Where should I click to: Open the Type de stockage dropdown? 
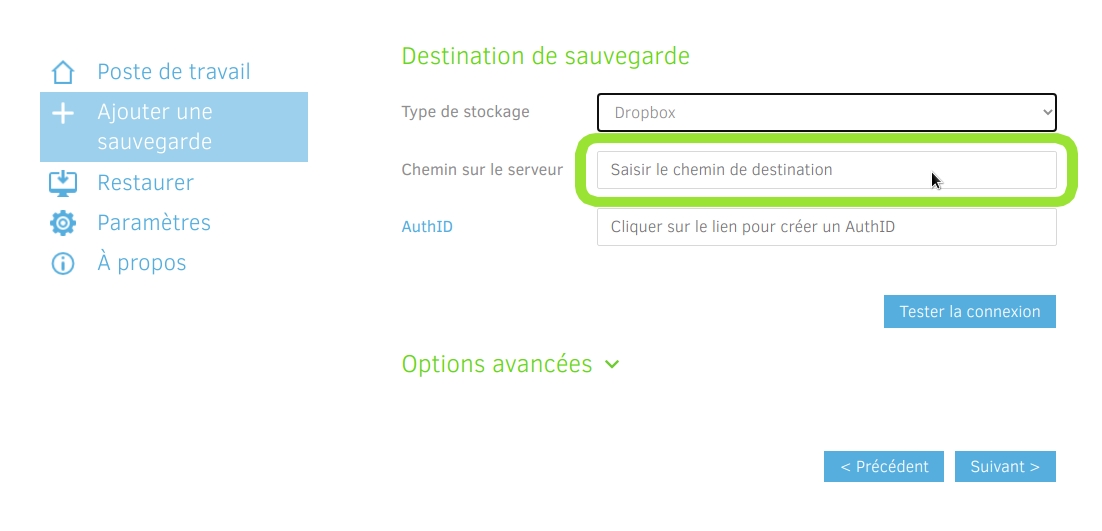click(826, 112)
